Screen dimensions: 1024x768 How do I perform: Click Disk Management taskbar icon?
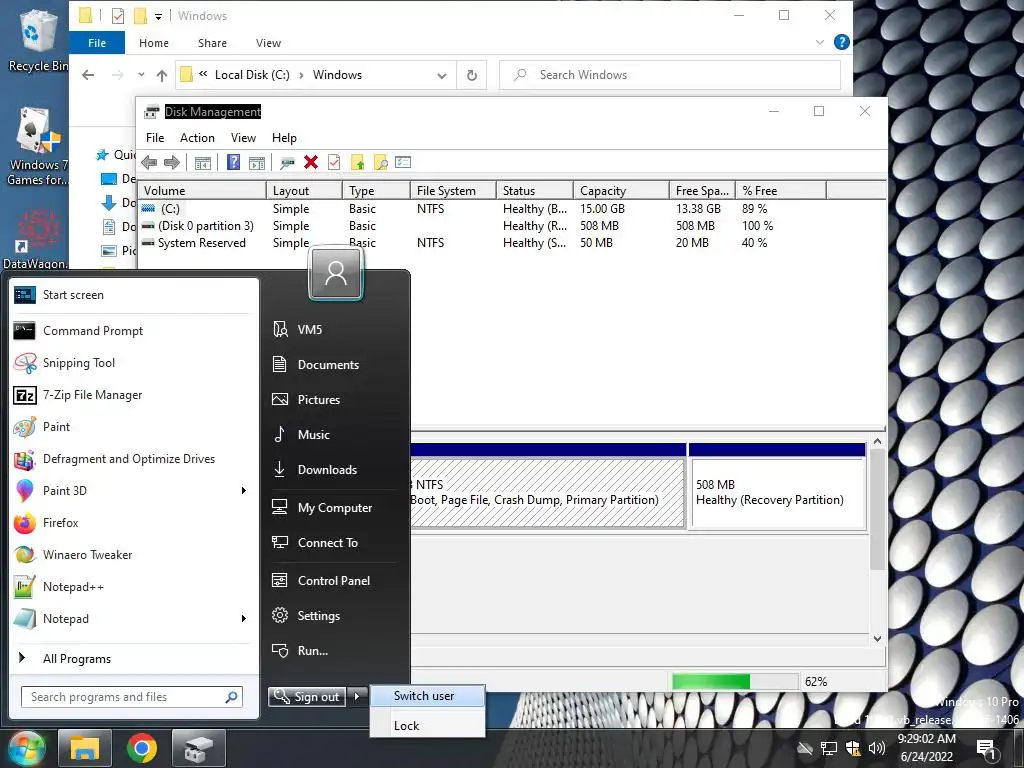[x=199, y=748]
